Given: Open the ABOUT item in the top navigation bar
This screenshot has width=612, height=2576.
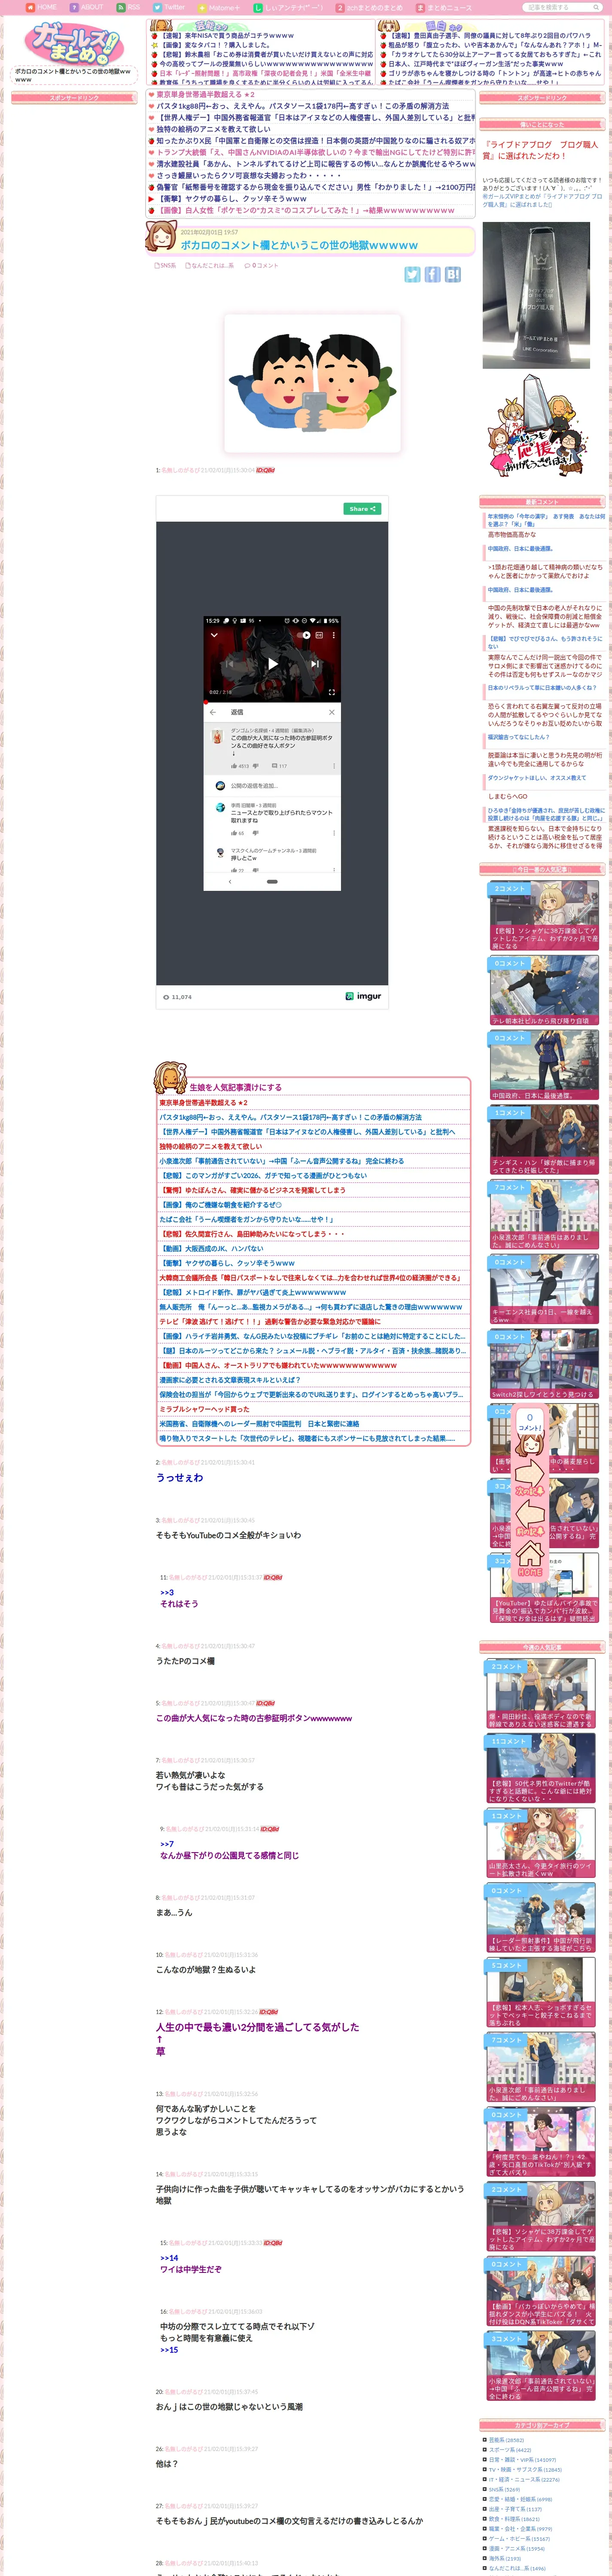Looking at the screenshot, I should pos(86,7).
